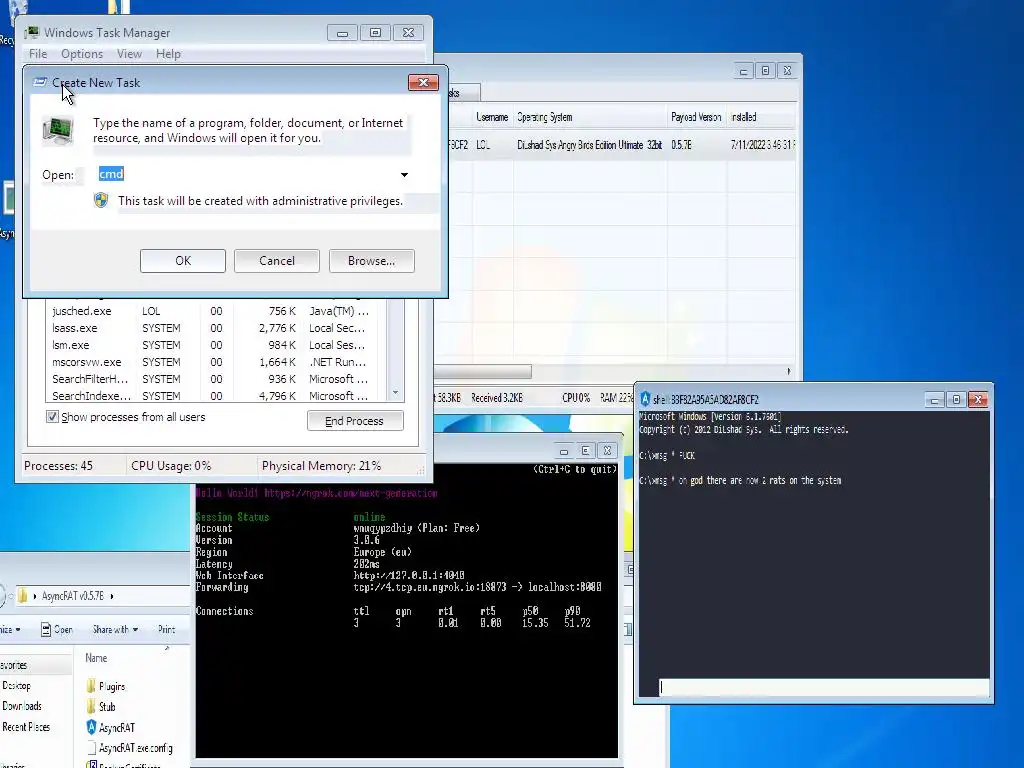The image size is (1024, 768).
Task: Click AsyncRAT v0.5.7B breadcrumb folder
Action: pyautogui.click(x=72, y=596)
